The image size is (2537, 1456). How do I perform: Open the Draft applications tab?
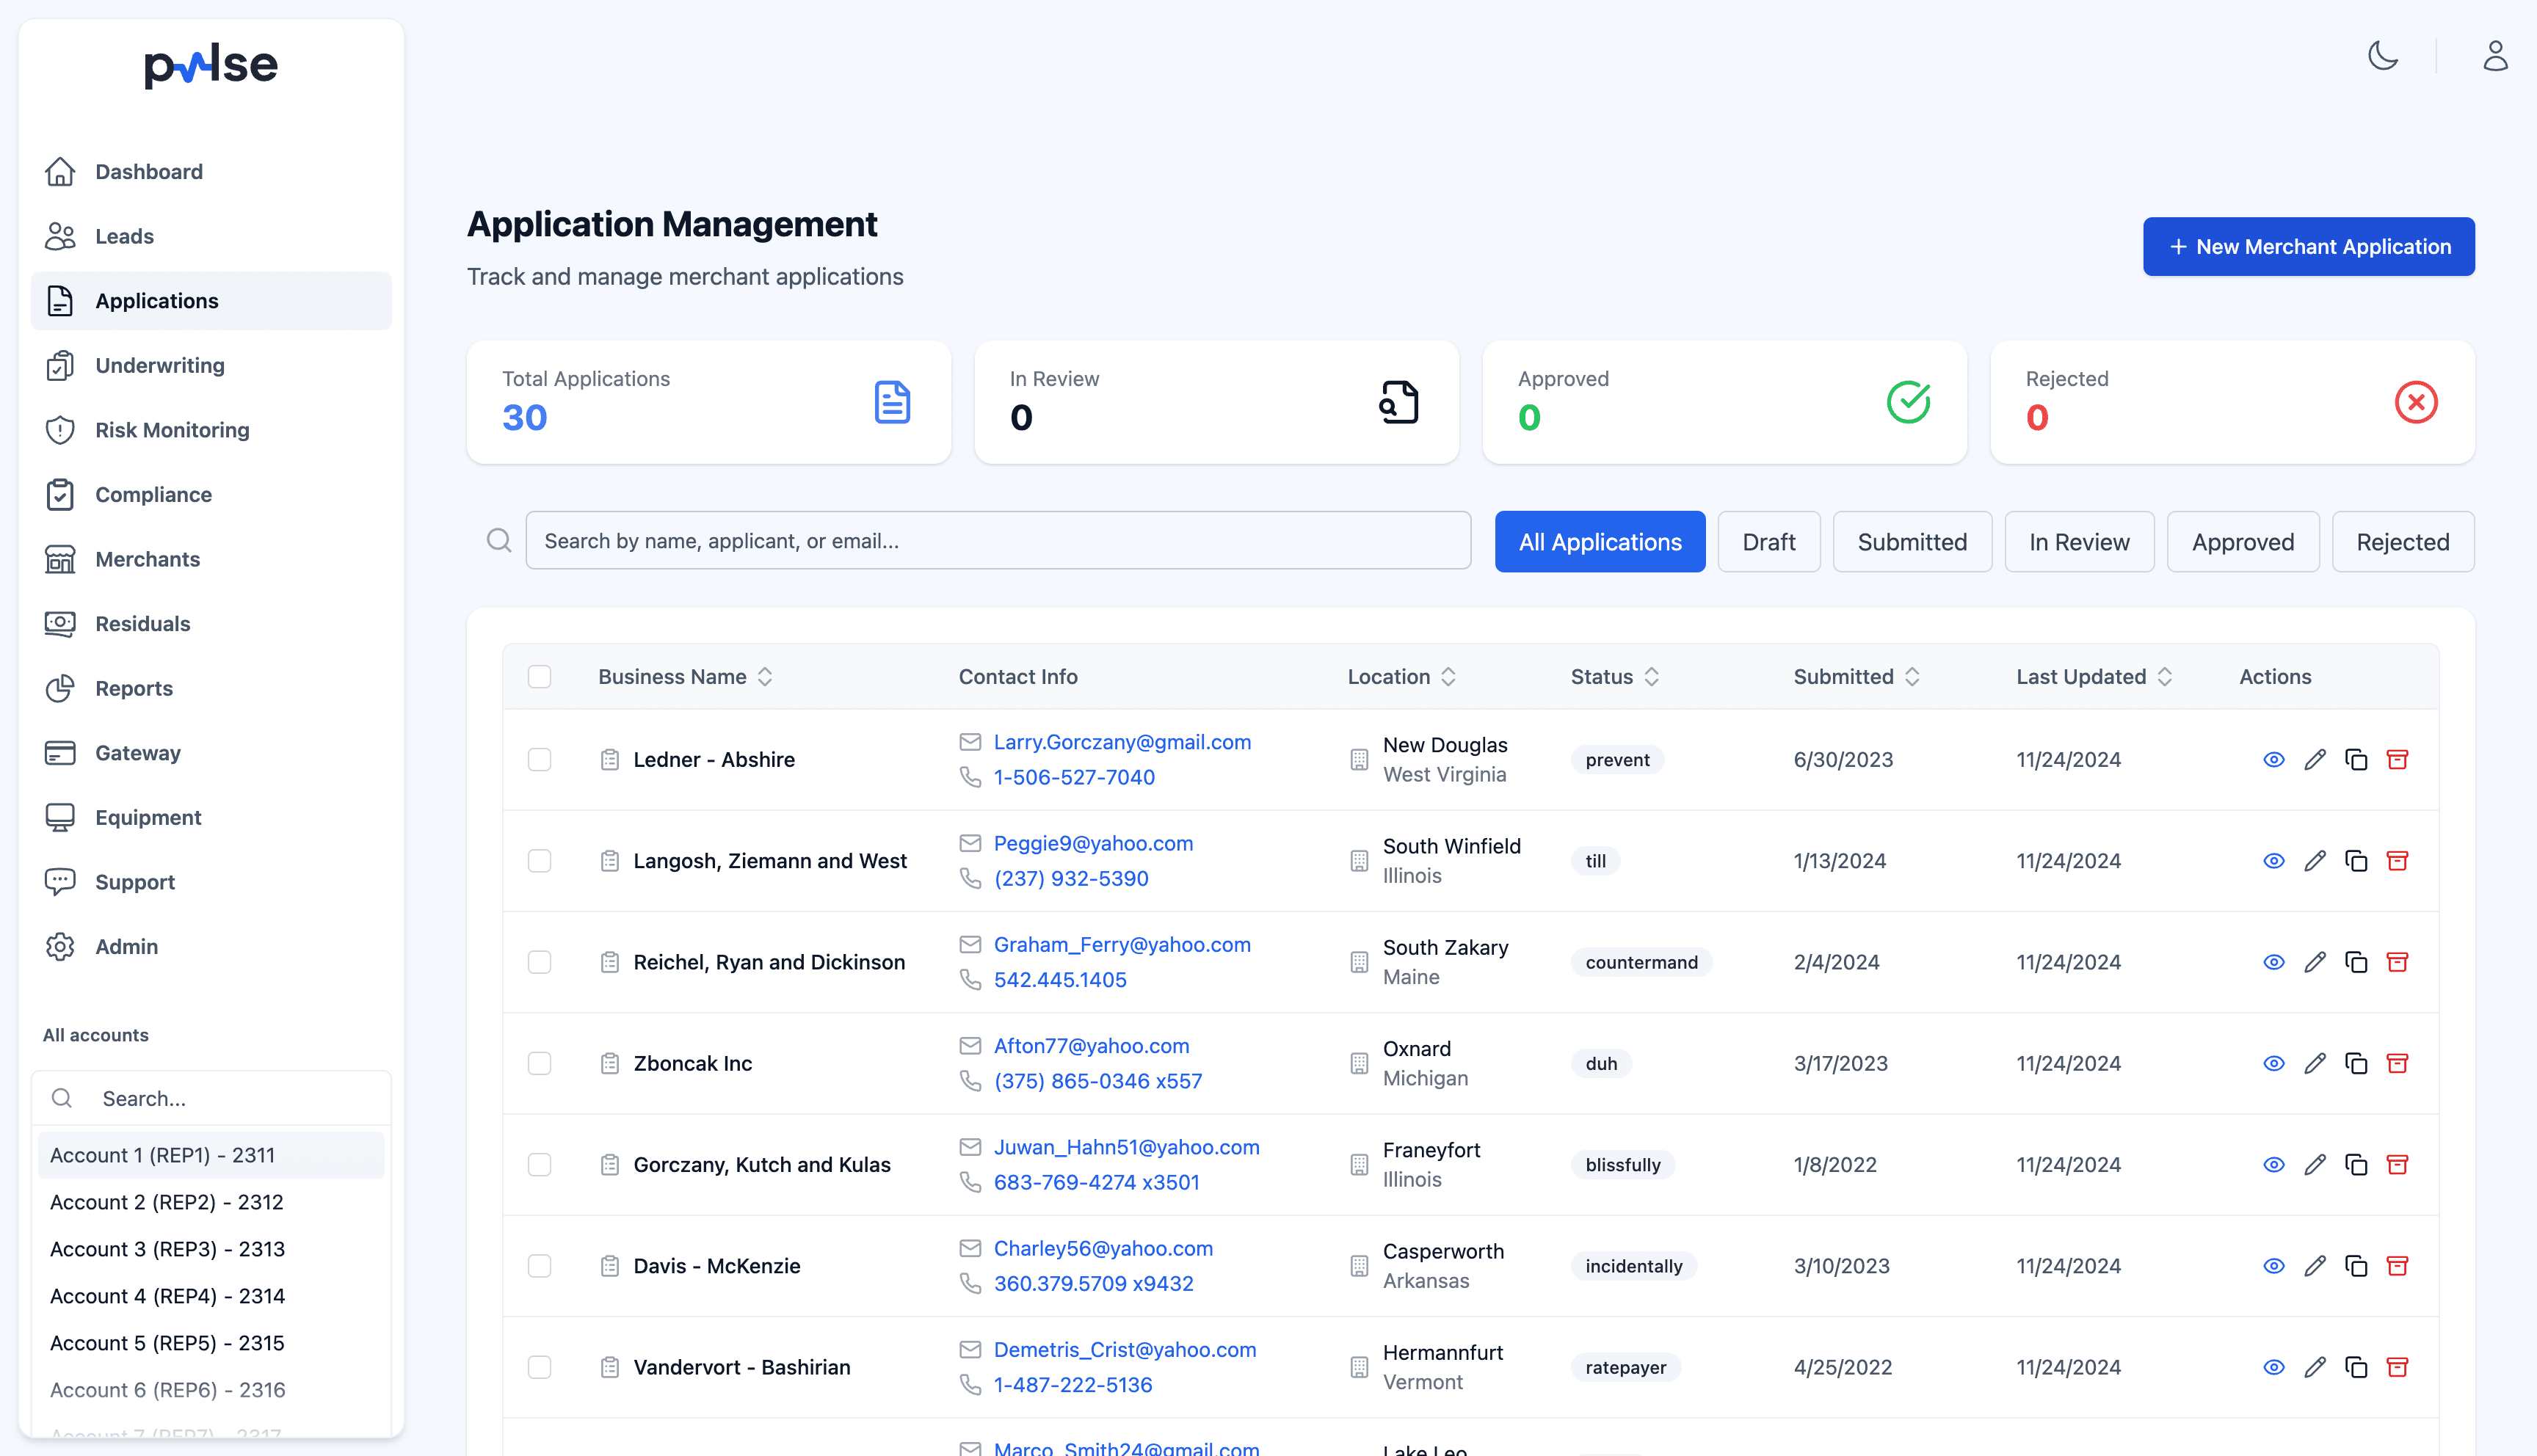coord(1768,541)
